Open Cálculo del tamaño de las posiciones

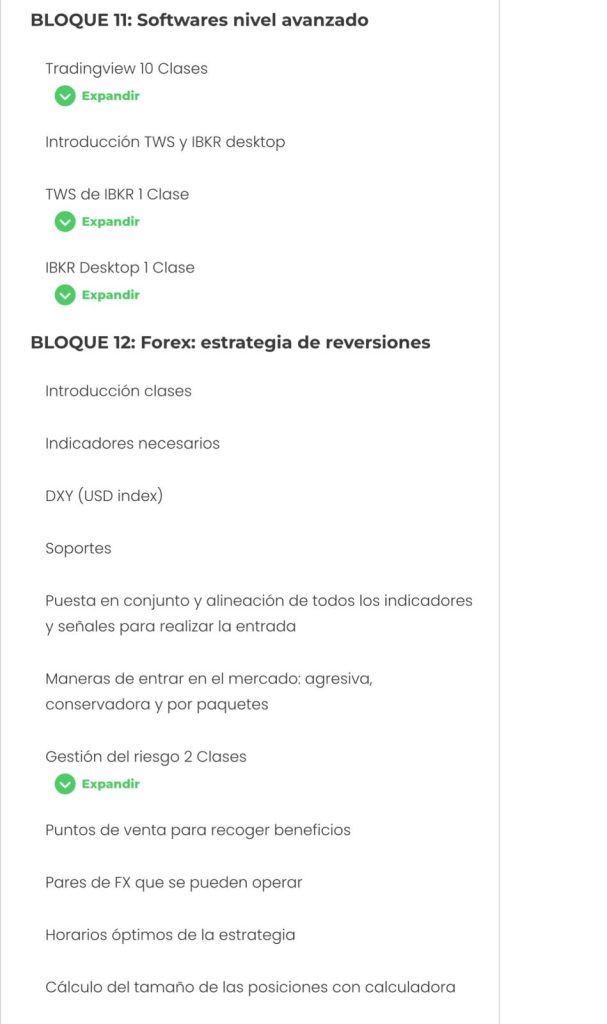click(250, 987)
